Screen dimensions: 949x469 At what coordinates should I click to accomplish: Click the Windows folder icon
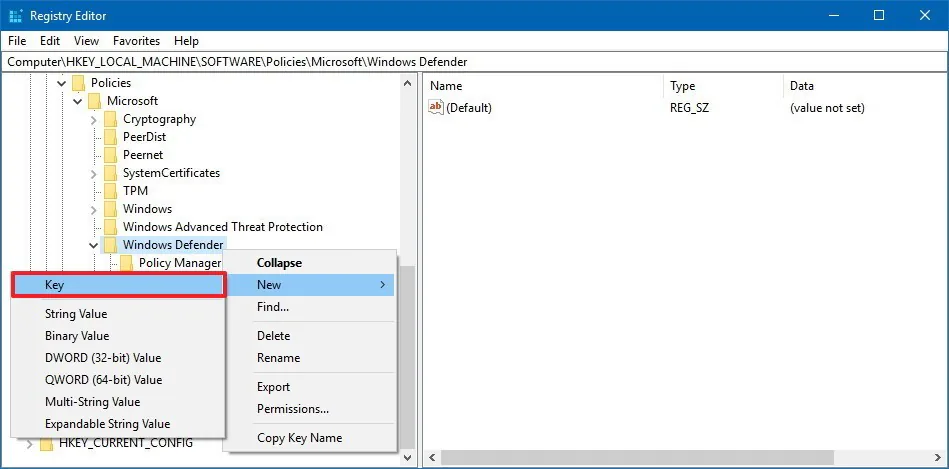(x=110, y=209)
